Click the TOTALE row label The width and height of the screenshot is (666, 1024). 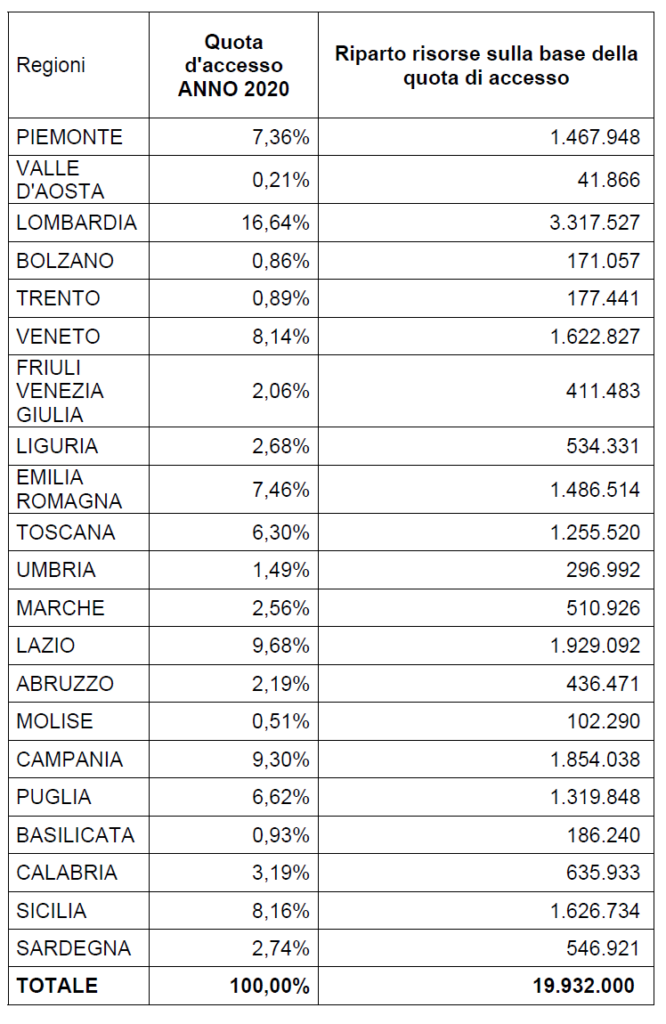click(57, 986)
